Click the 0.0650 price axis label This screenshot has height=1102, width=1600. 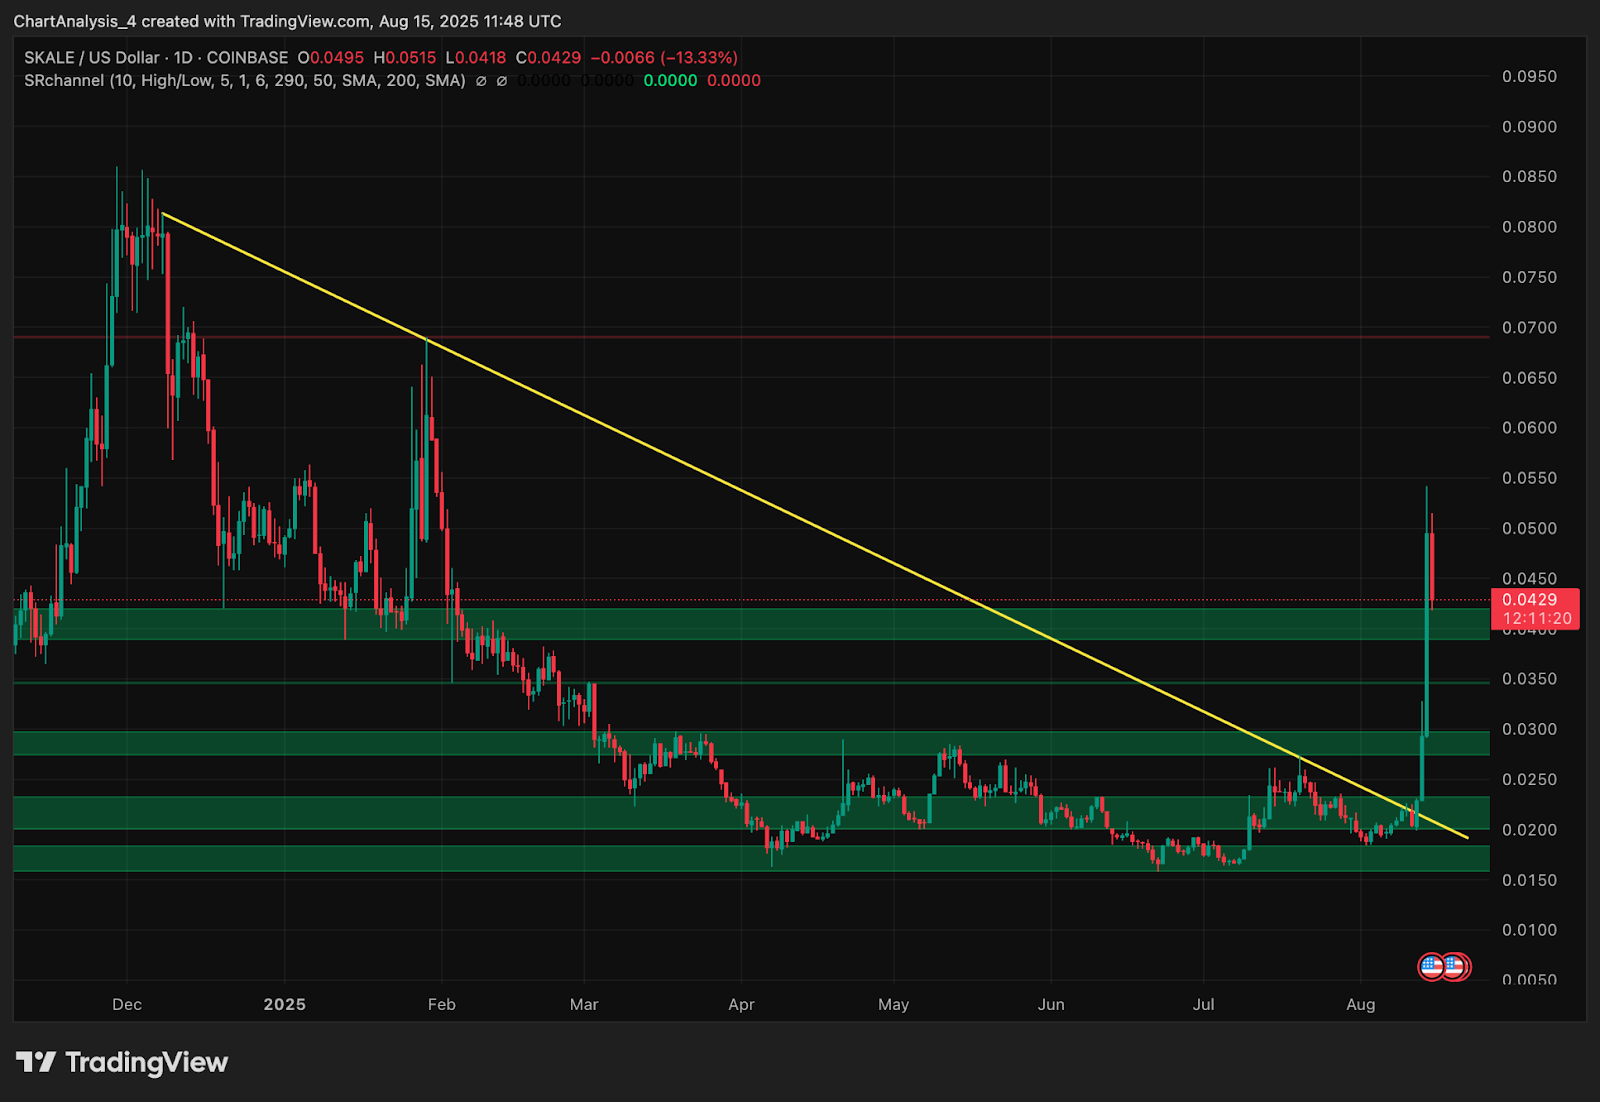(x=1529, y=378)
